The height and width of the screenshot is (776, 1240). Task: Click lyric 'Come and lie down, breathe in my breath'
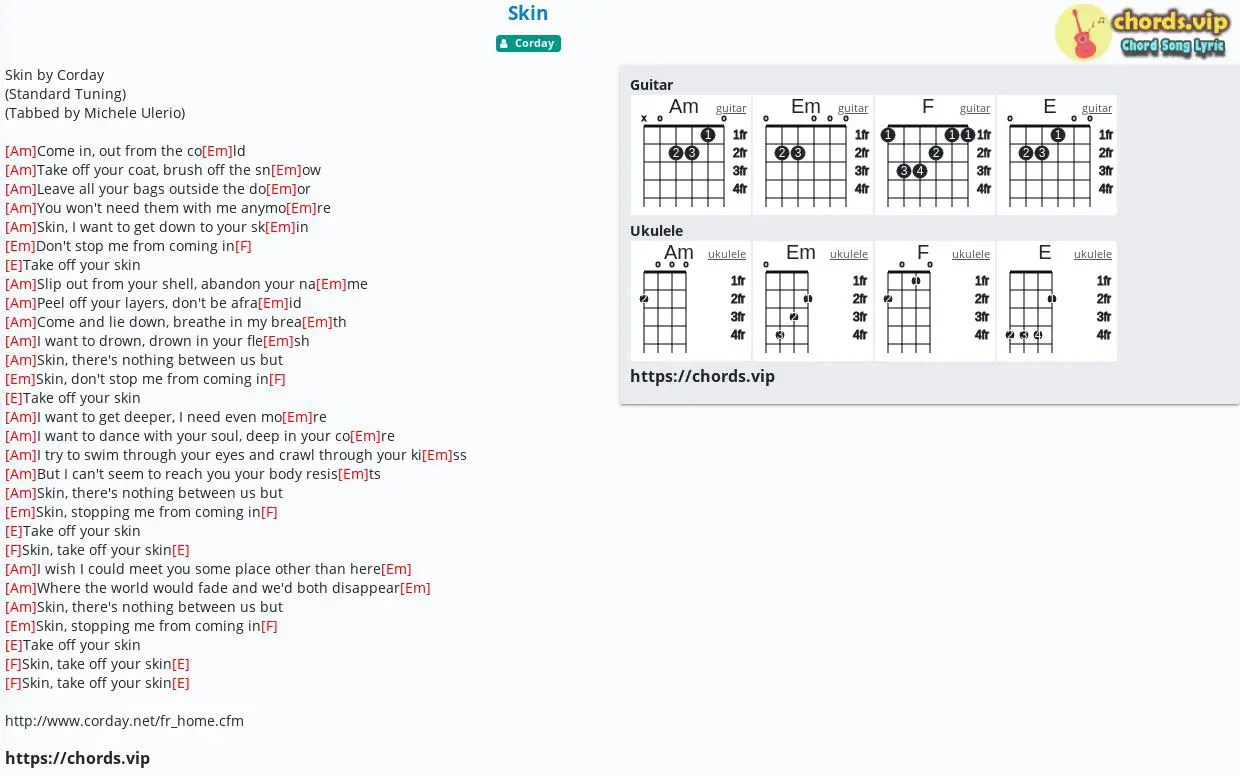coord(176,322)
